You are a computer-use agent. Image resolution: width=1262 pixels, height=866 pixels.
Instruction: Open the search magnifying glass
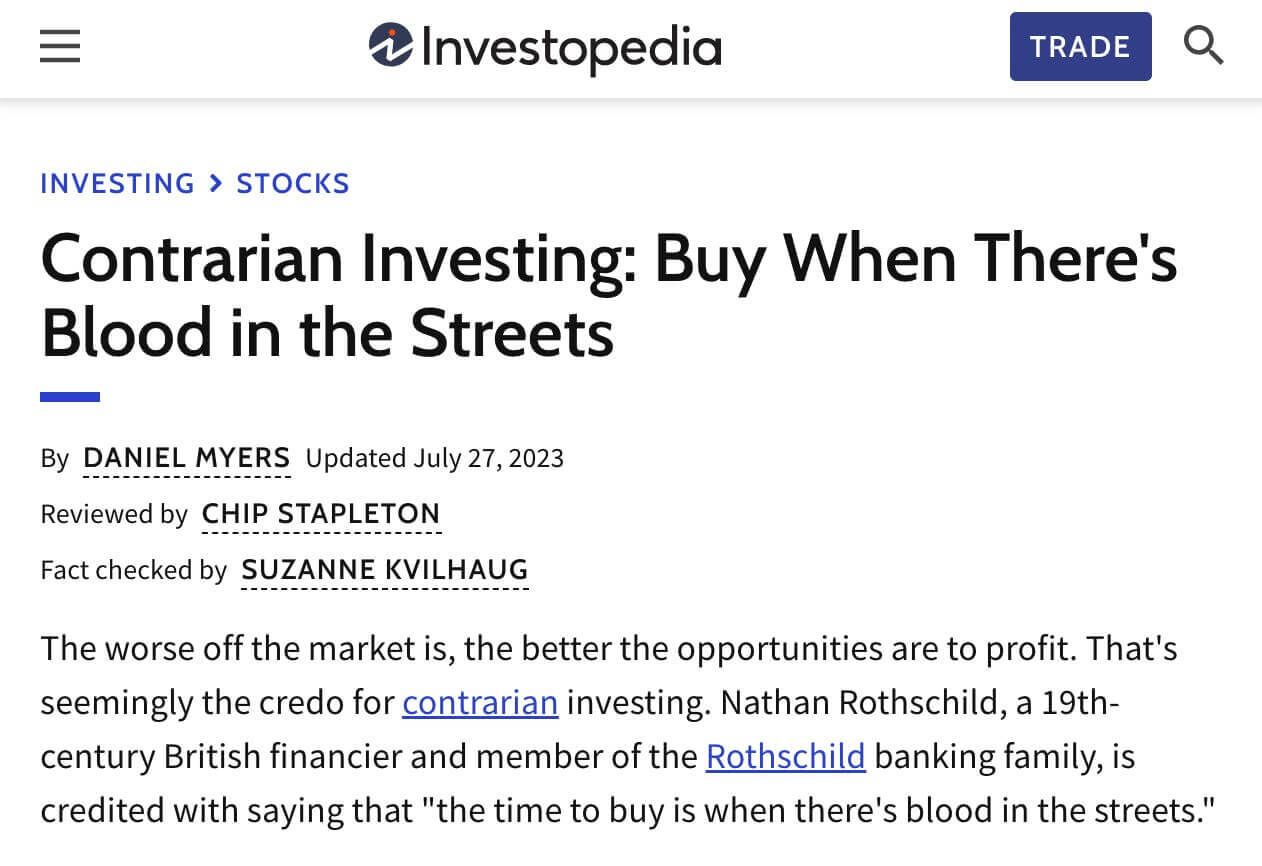[x=1203, y=46]
